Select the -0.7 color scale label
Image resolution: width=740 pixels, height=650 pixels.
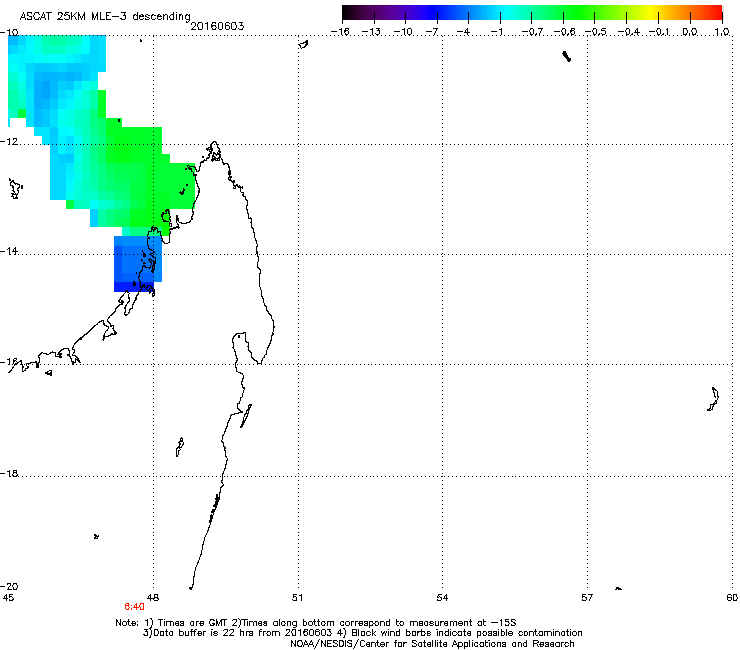532,32
